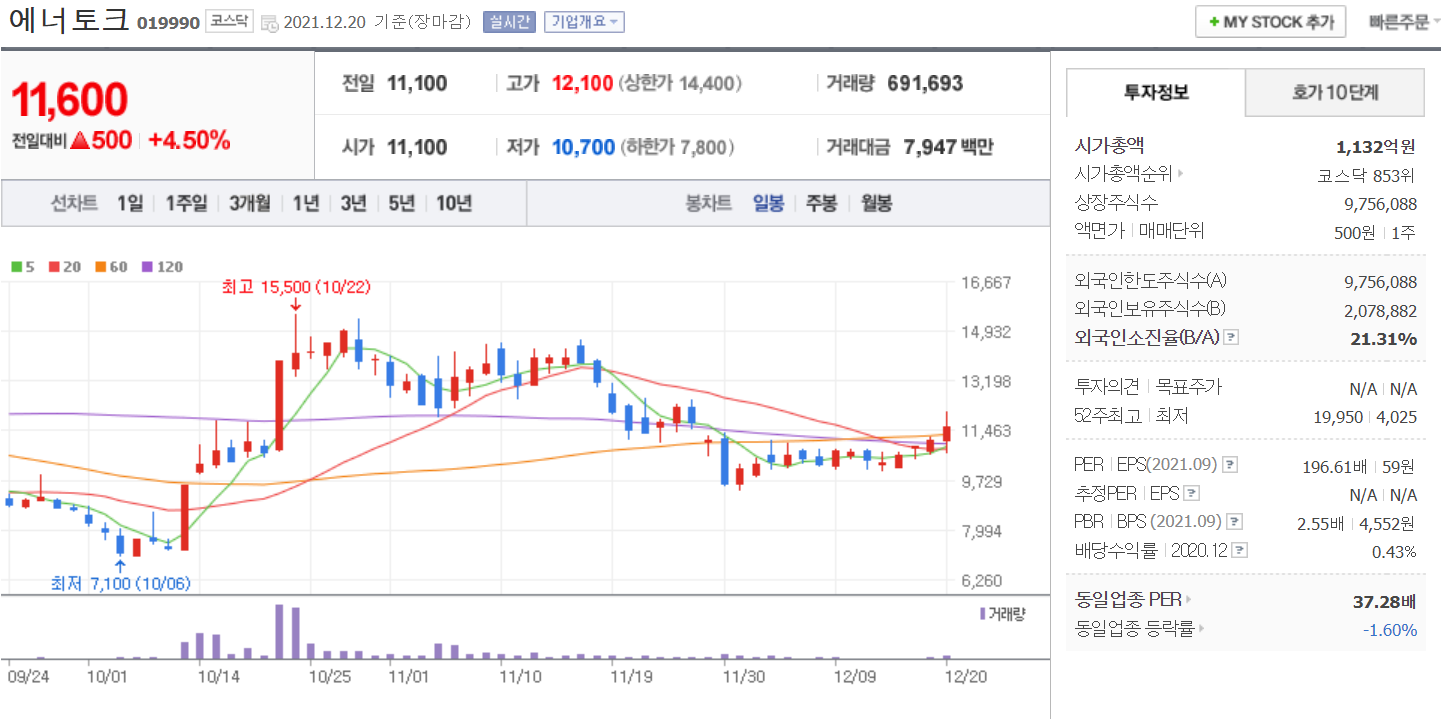
Task: Click the 외국인소진율 value 21.31%
Action: tap(1384, 339)
